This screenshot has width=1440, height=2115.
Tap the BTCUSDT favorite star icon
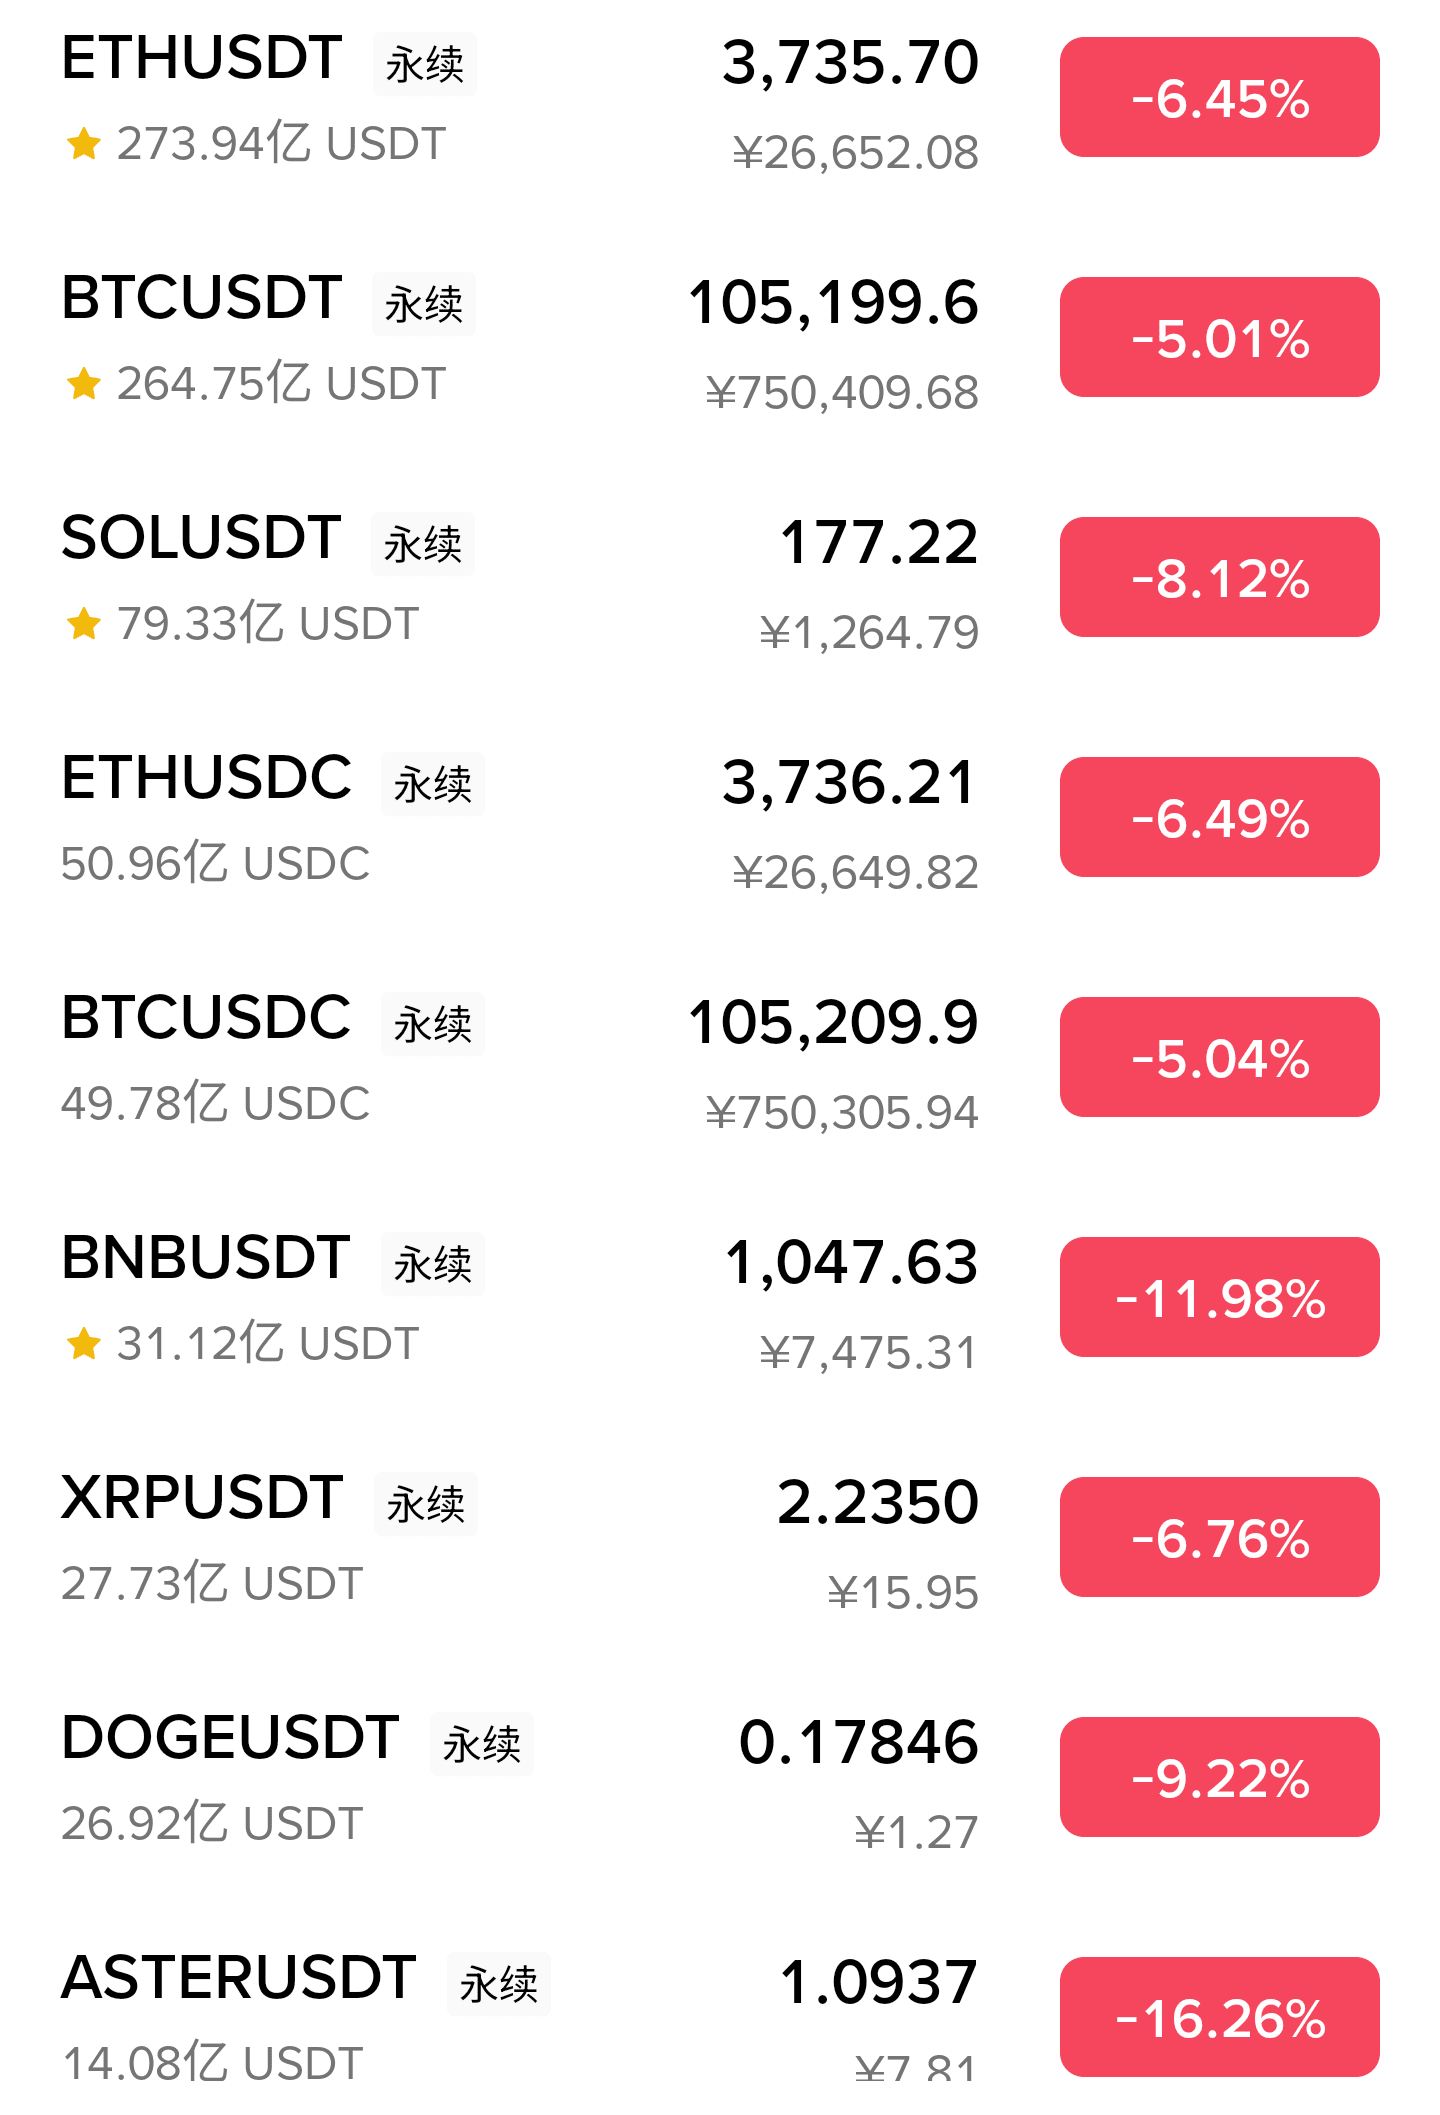(x=84, y=384)
